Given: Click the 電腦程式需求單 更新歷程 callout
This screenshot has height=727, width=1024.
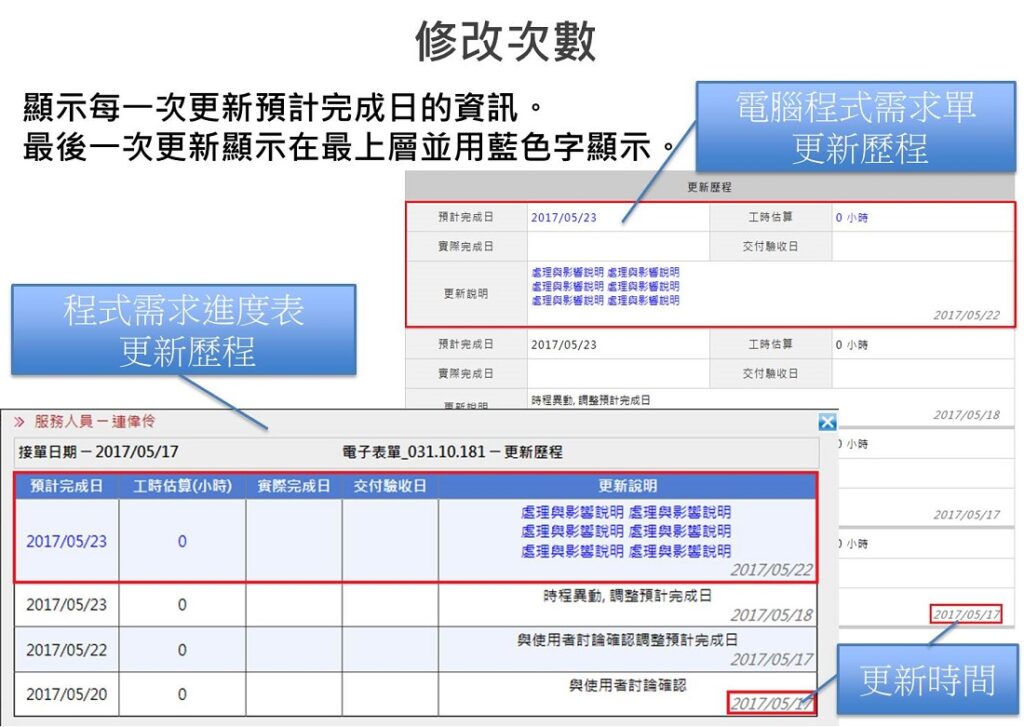Looking at the screenshot, I should click(855, 127).
